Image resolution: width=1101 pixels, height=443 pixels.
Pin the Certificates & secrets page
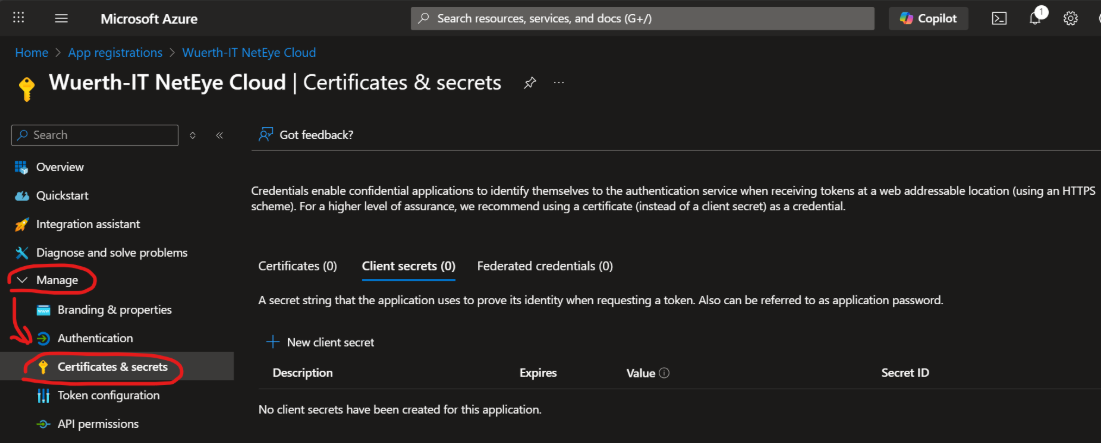(x=529, y=83)
